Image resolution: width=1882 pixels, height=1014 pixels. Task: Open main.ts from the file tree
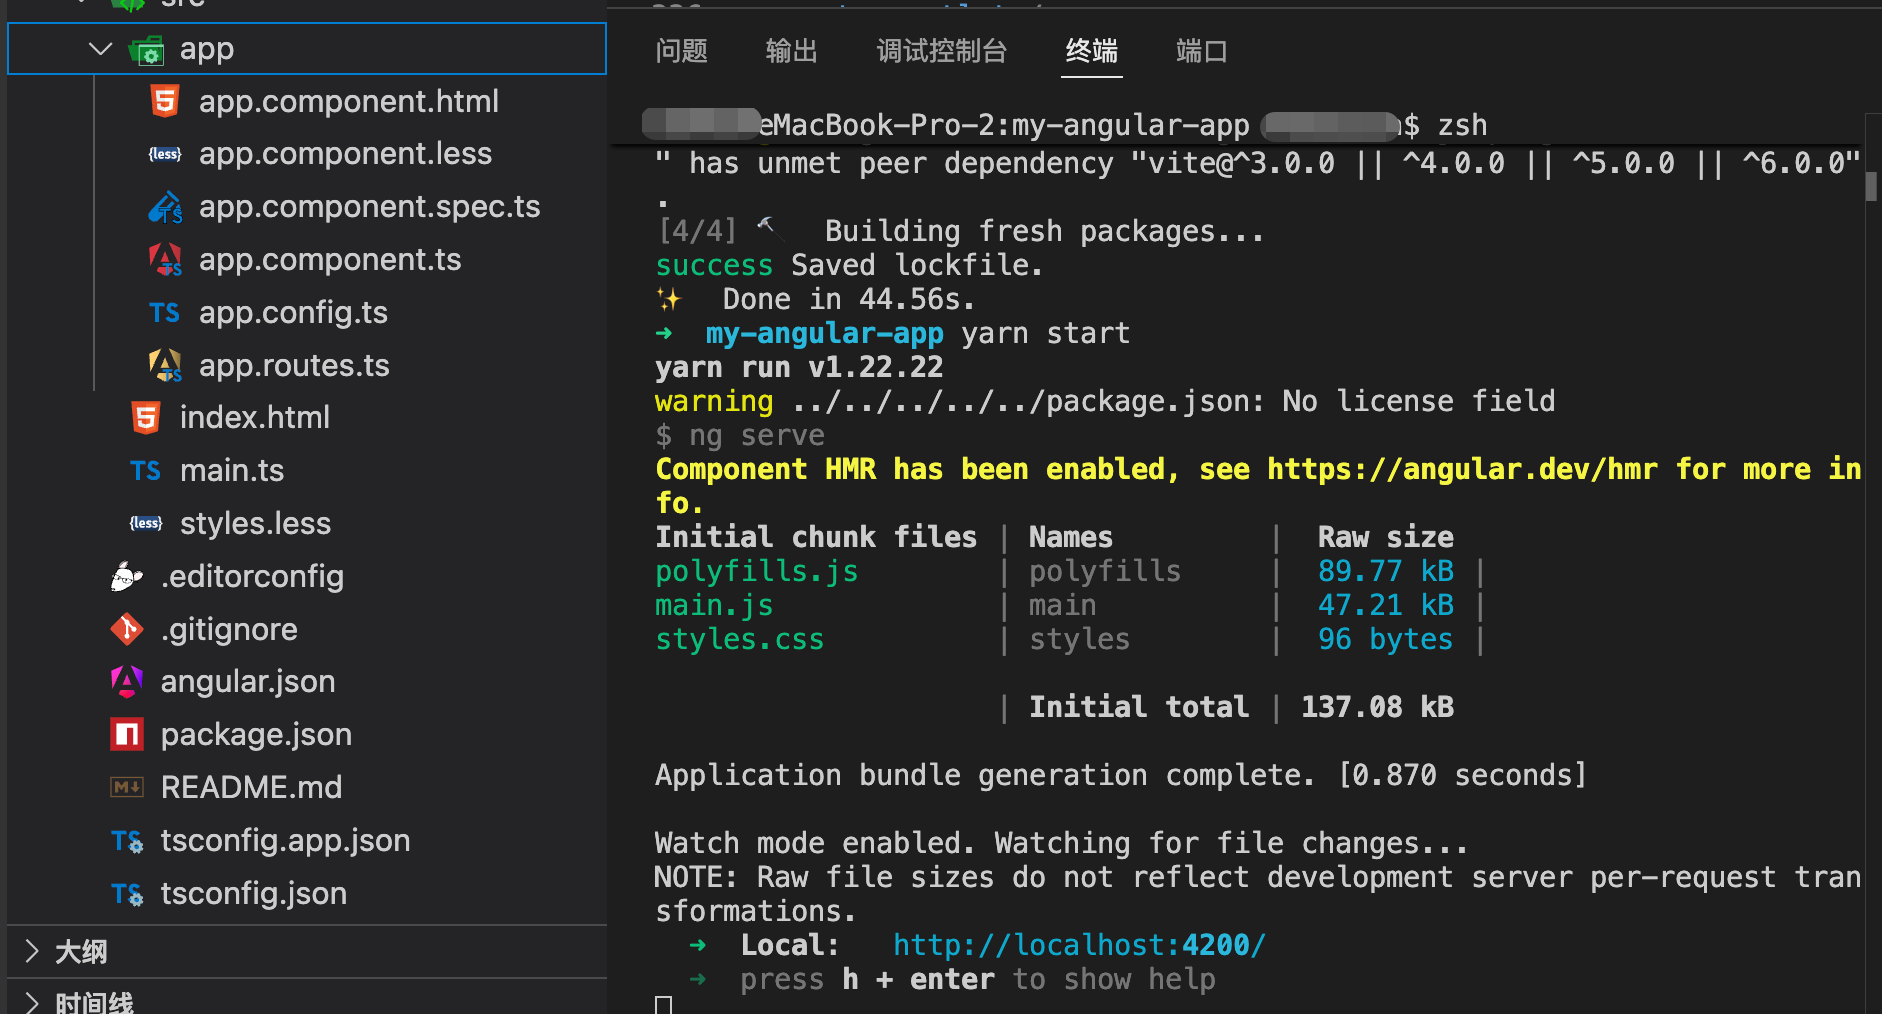[232, 471]
